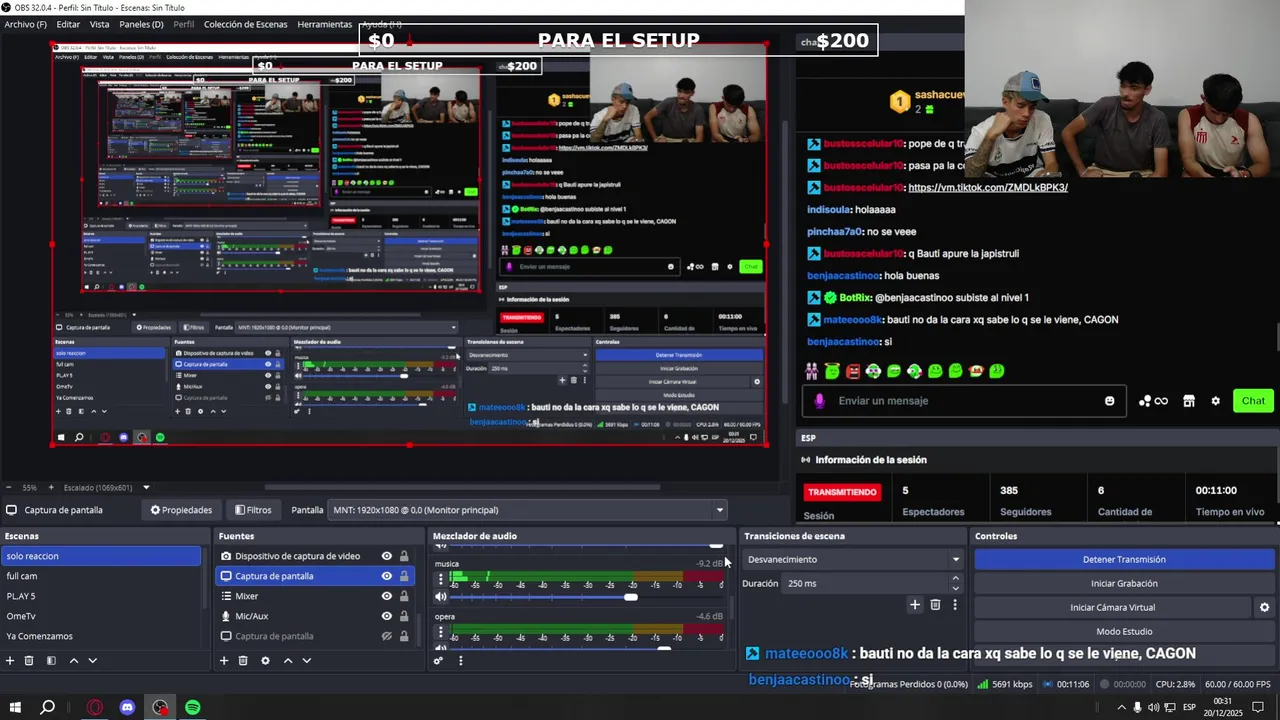1280x720 pixels.
Task: Open Editar menu
Action: (68, 24)
